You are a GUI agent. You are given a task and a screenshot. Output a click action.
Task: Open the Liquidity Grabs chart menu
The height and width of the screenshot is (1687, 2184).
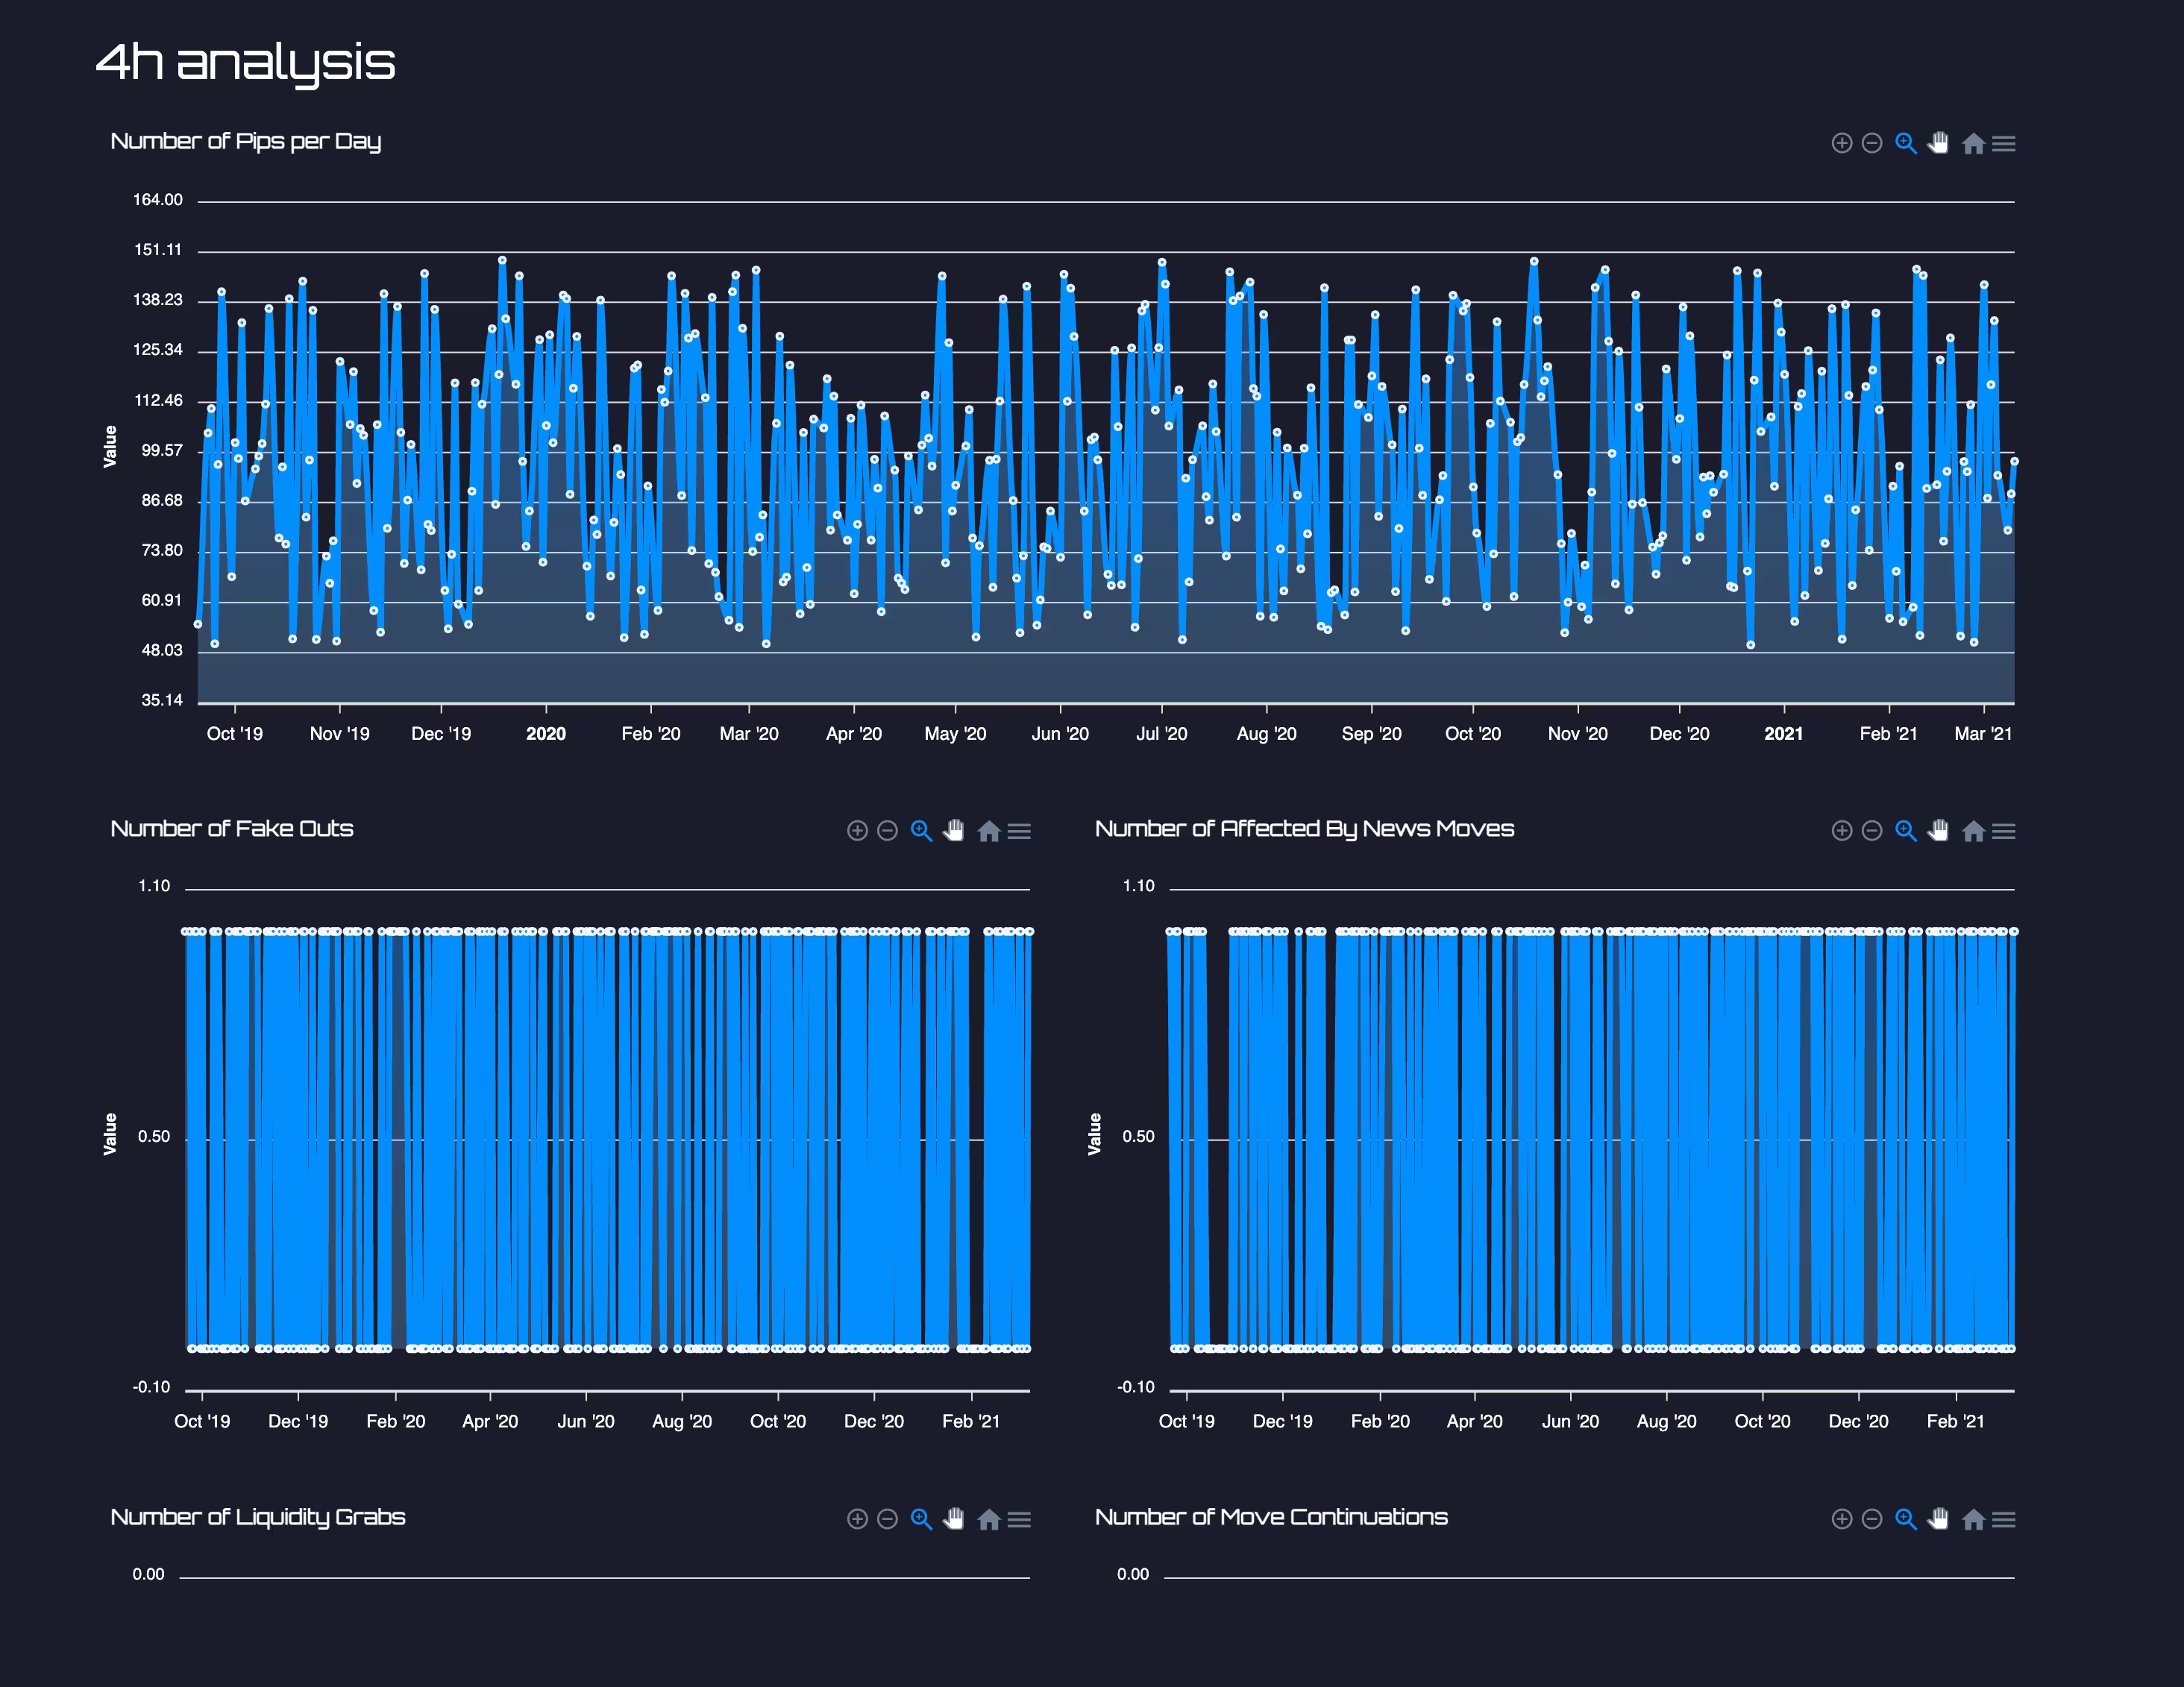pos(1019,1520)
